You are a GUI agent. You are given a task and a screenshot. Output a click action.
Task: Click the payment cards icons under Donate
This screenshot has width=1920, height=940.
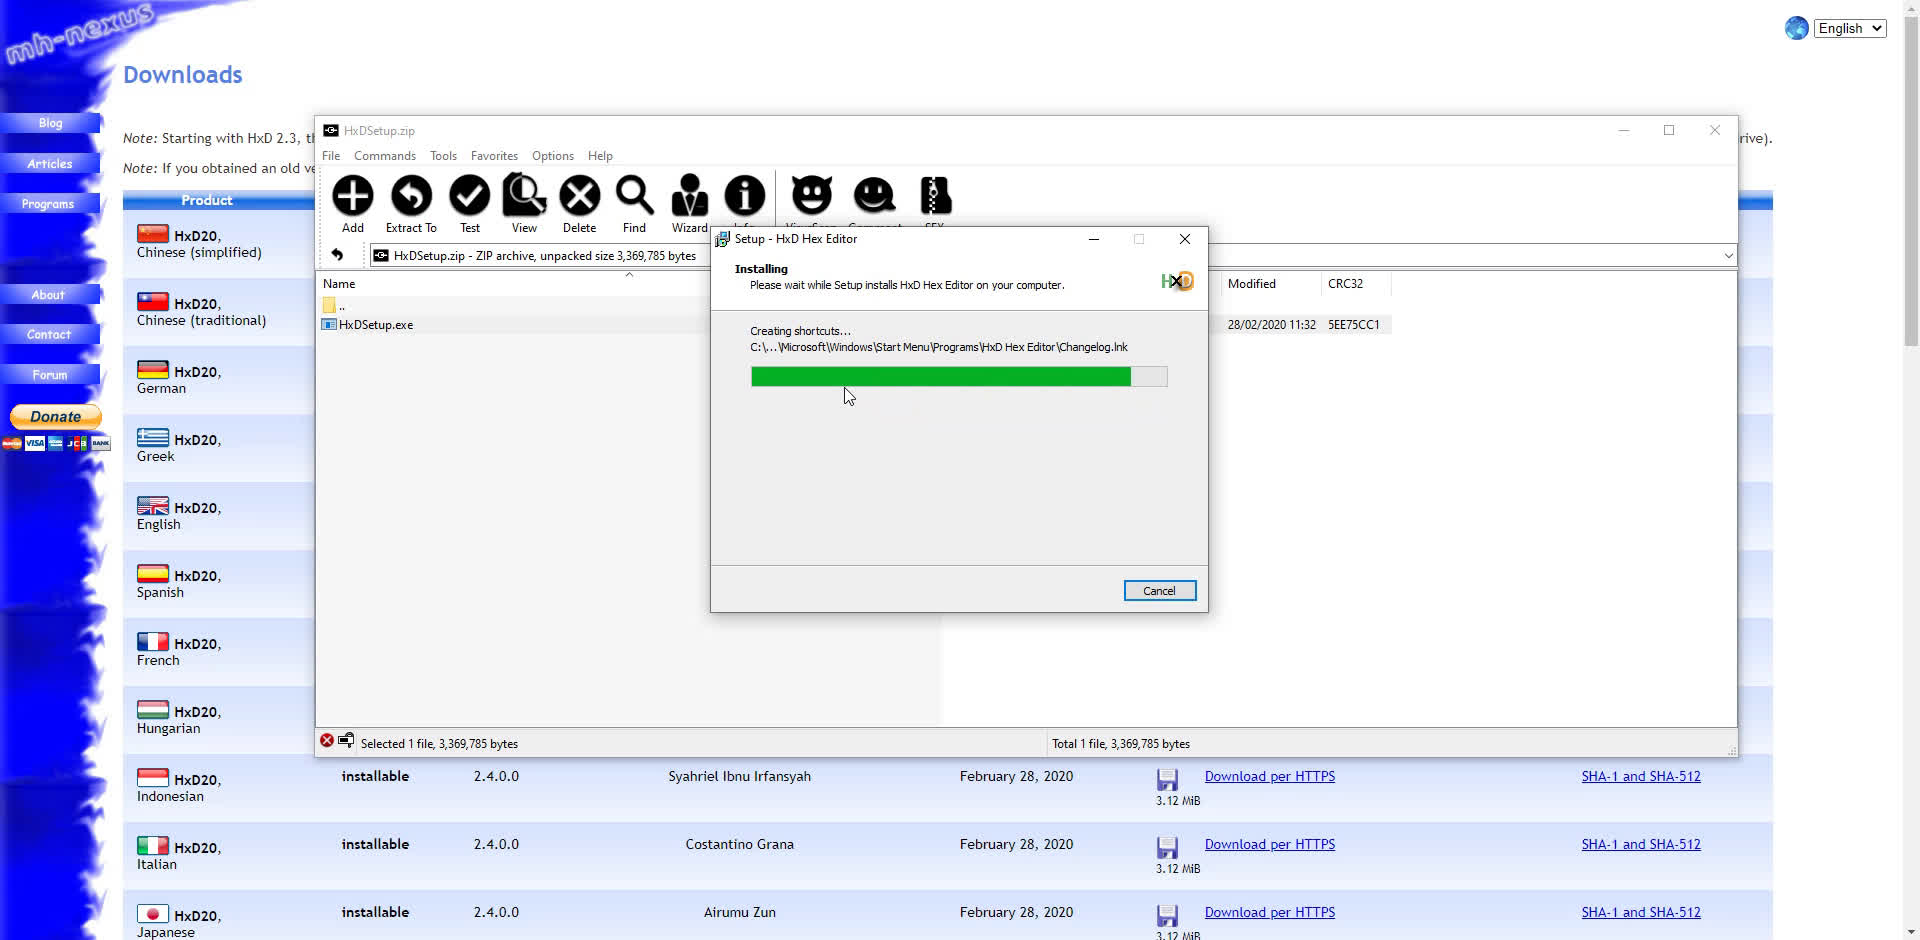pyautogui.click(x=56, y=443)
